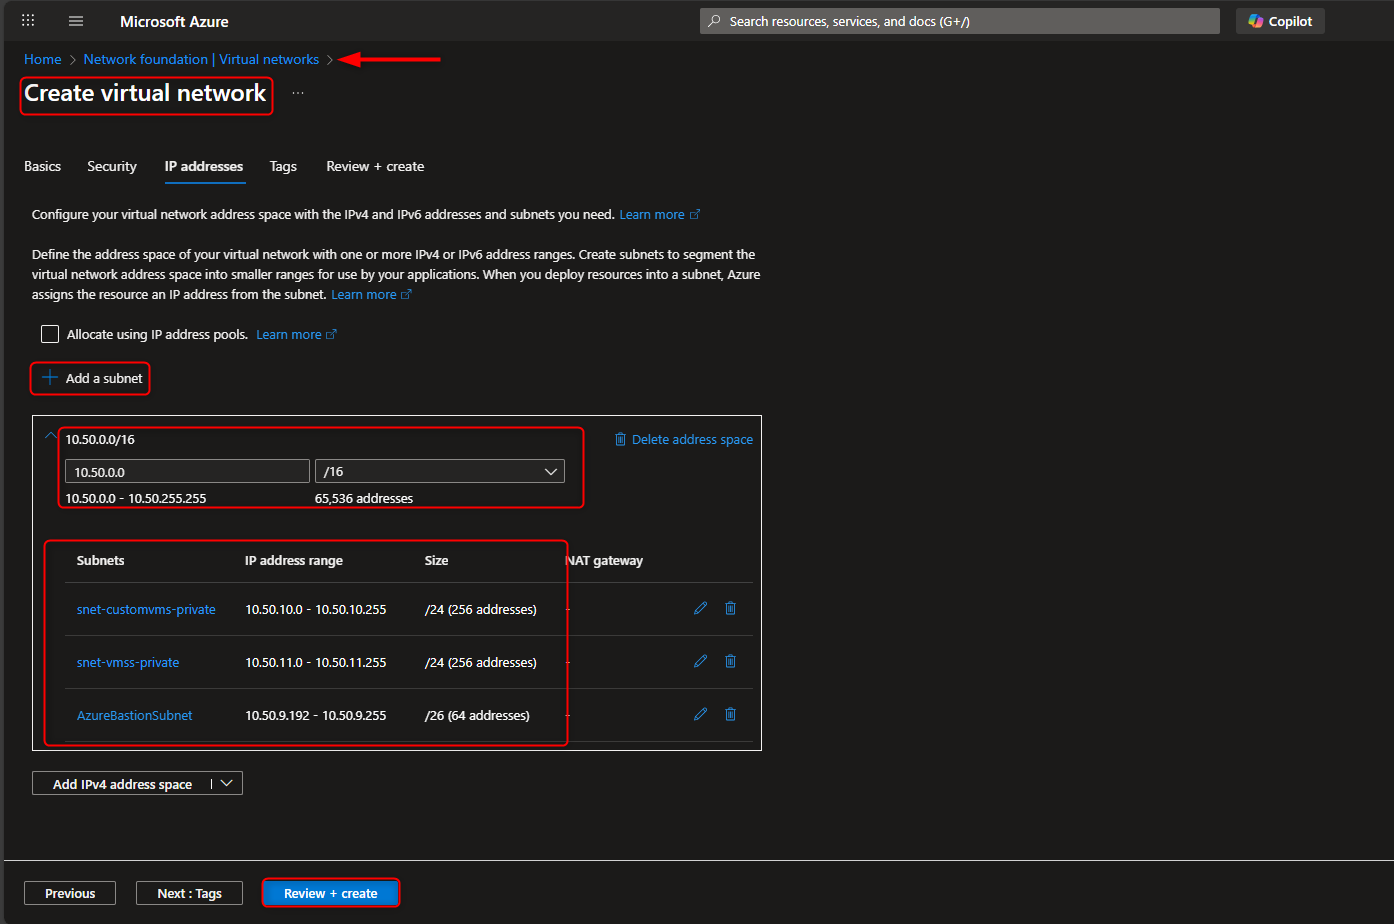Click the search magnifier in top search bar
The image size is (1394, 924).
point(713,20)
